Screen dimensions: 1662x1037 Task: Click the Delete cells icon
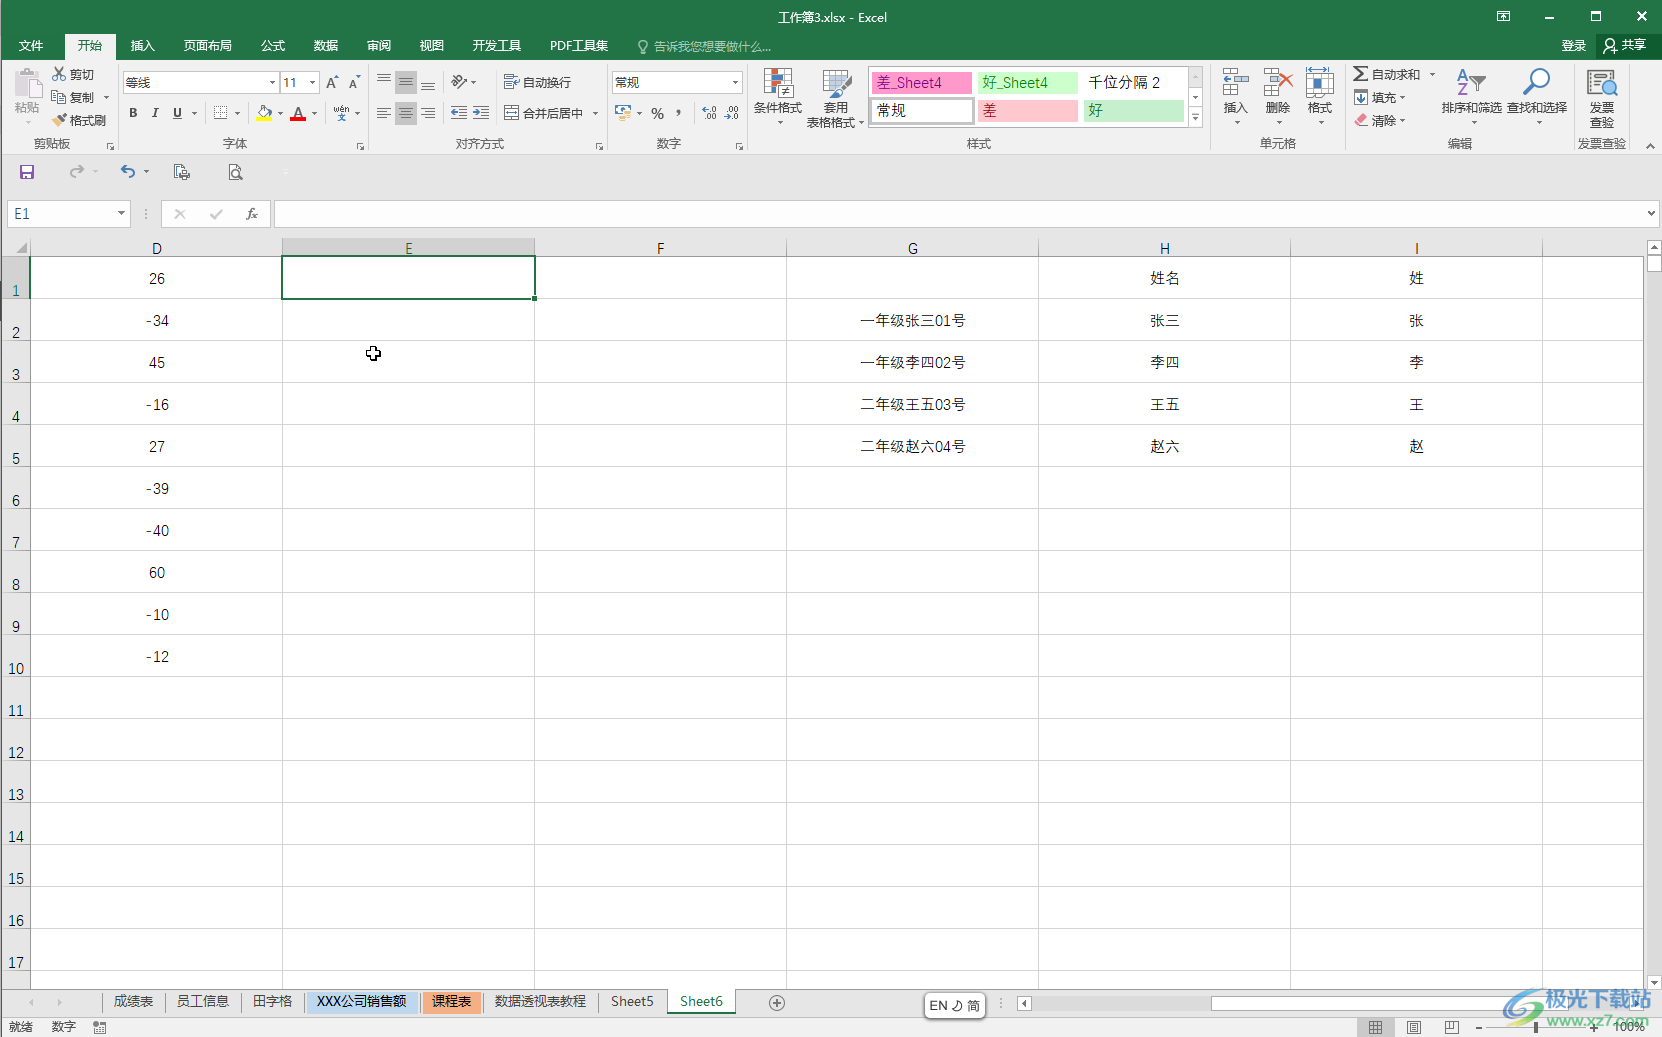[x=1278, y=83]
